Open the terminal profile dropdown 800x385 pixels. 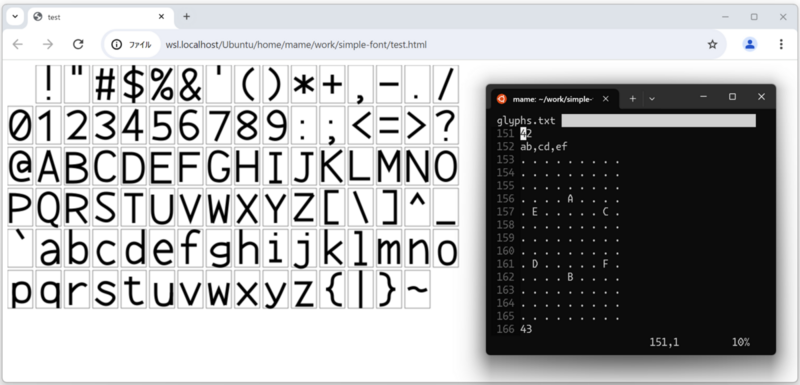pyautogui.click(x=652, y=99)
